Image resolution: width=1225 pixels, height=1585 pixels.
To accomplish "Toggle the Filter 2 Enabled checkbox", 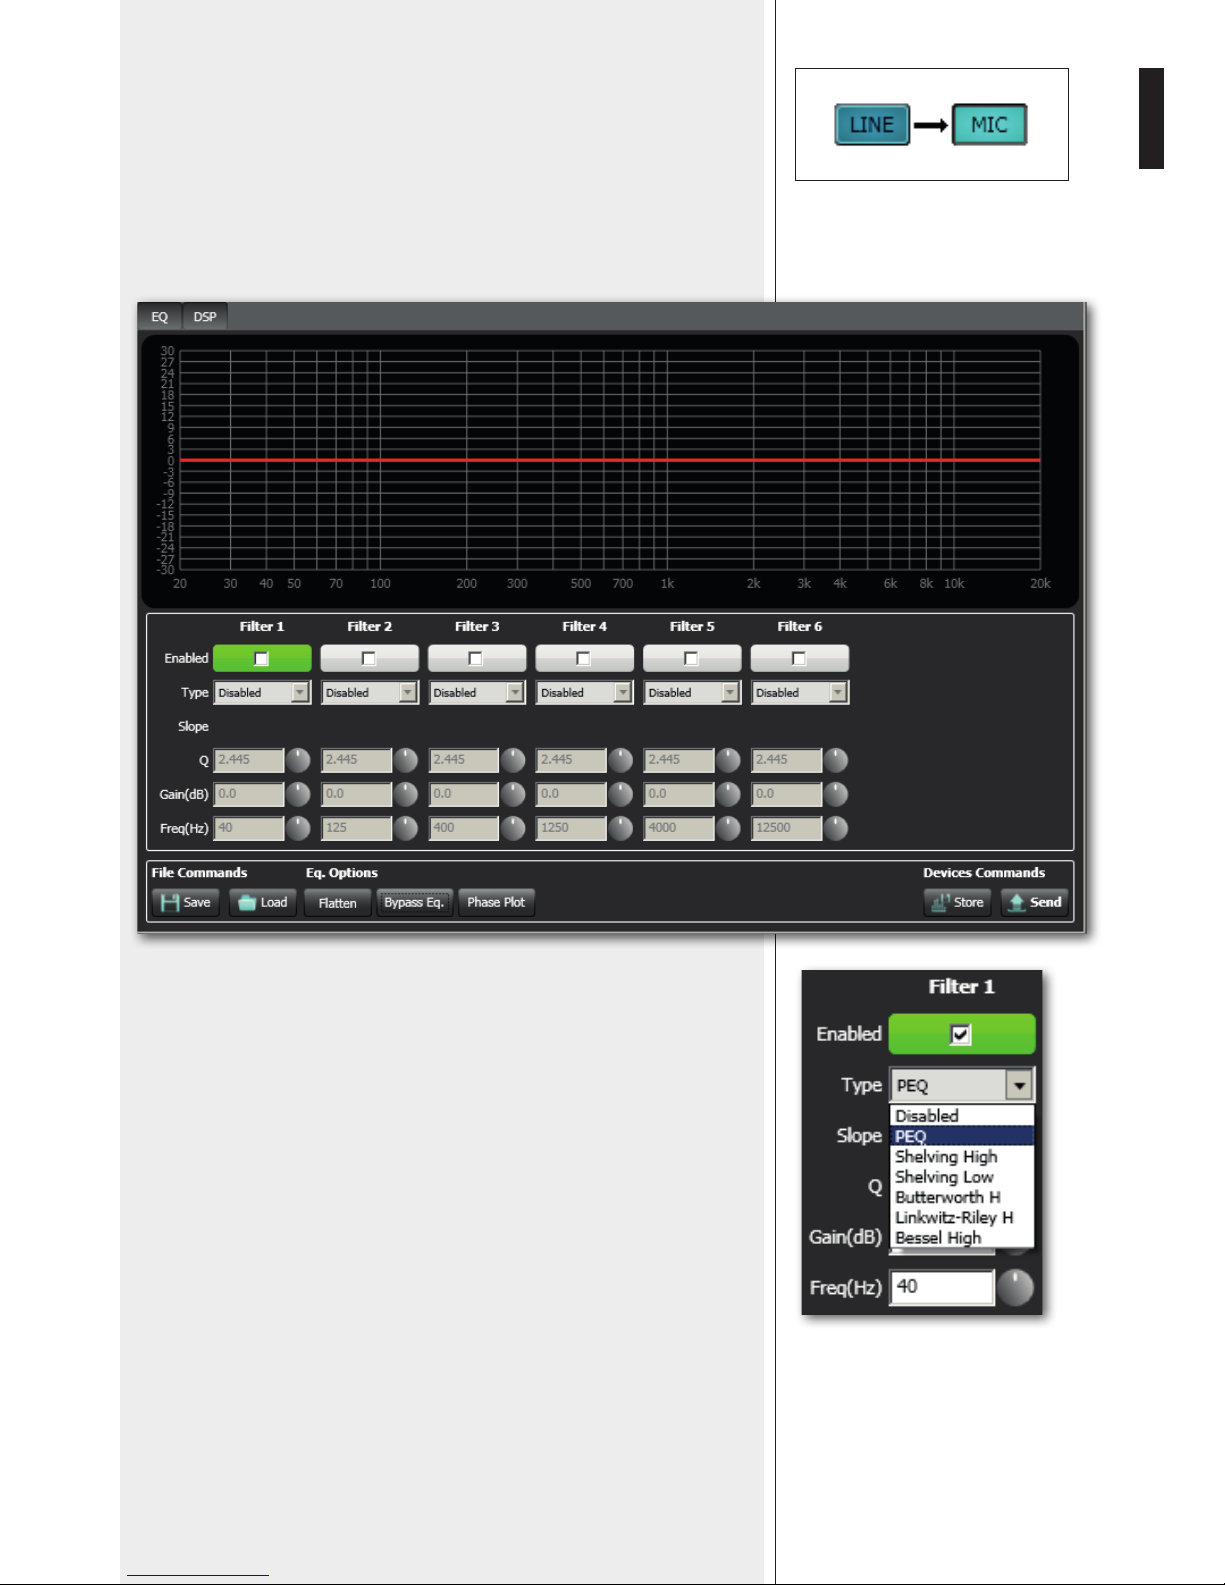I will click(369, 658).
